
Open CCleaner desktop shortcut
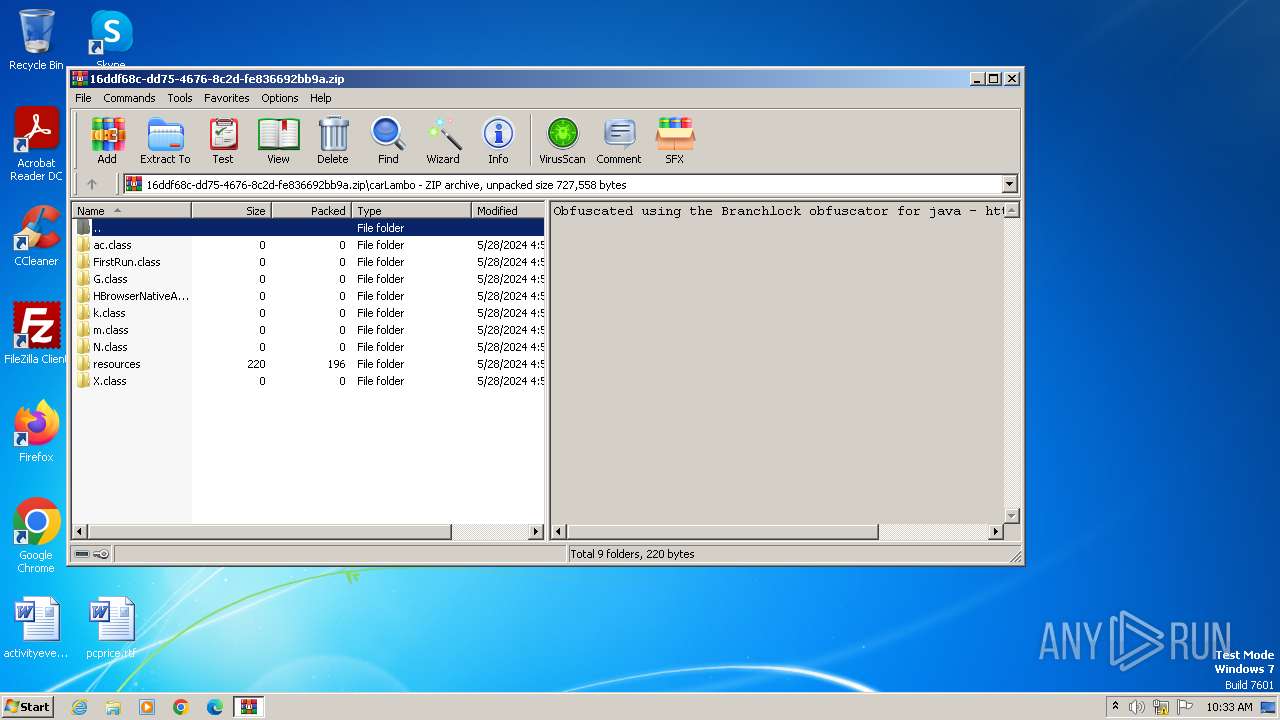36,236
